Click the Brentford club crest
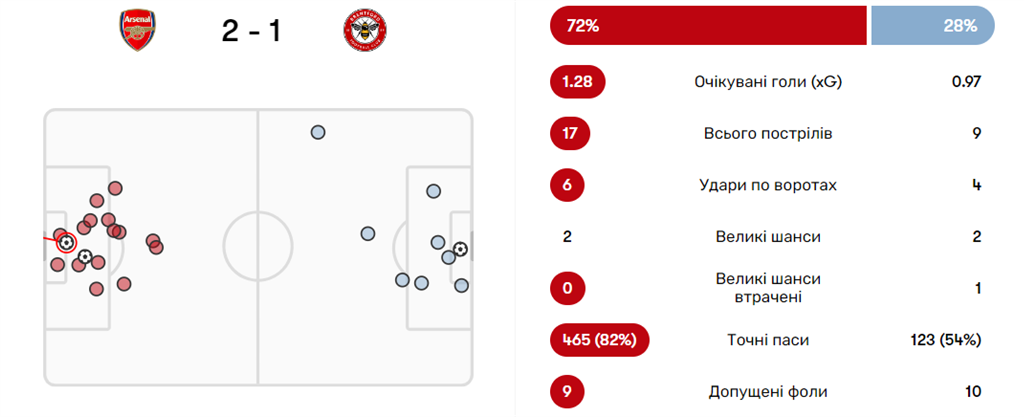Image resolution: width=1024 pixels, height=417 pixels. pyautogui.click(x=364, y=31)
